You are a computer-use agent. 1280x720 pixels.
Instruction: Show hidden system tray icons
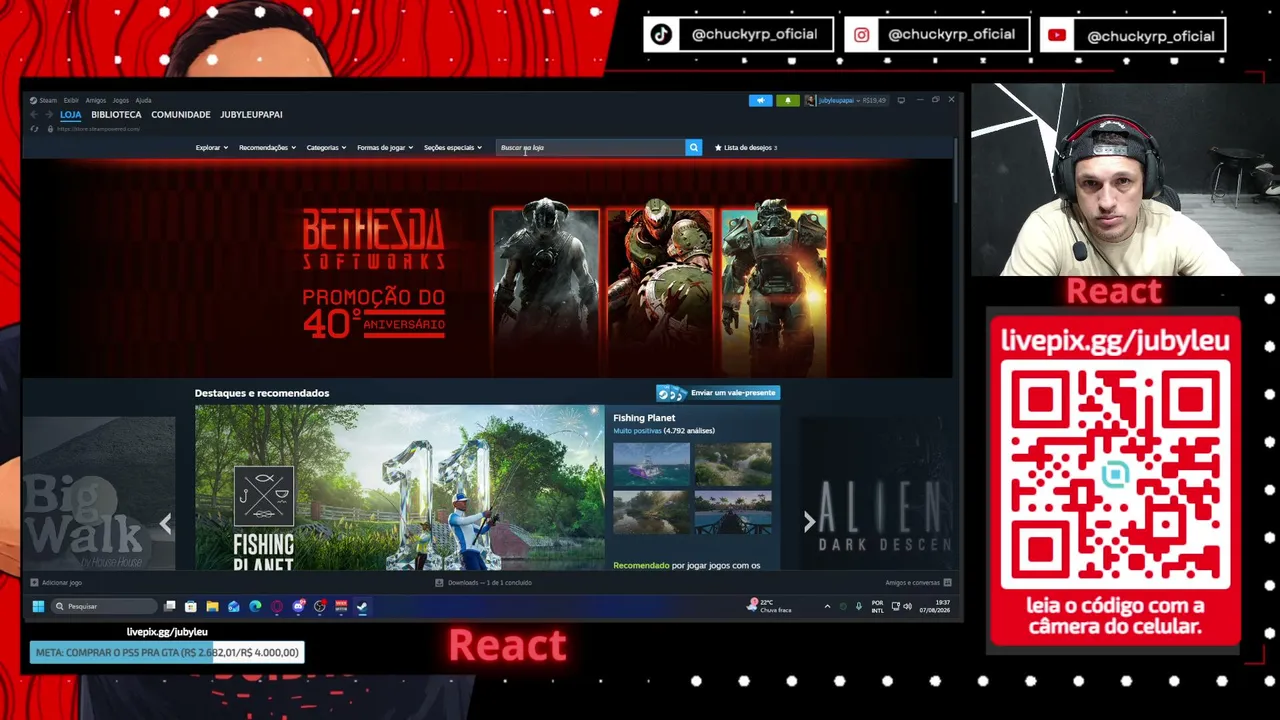coord(827,606)
